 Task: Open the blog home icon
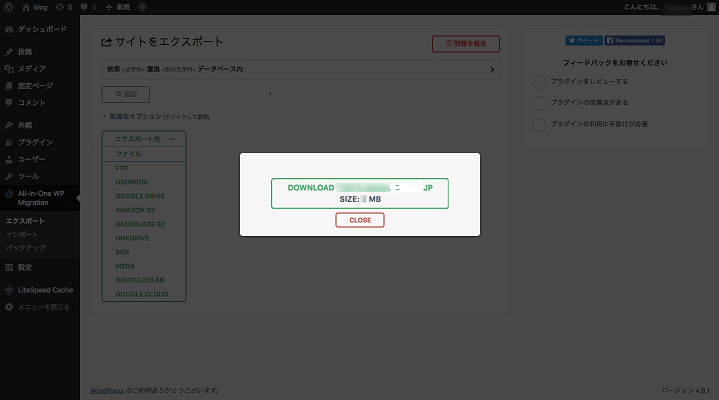pos(26,7)
